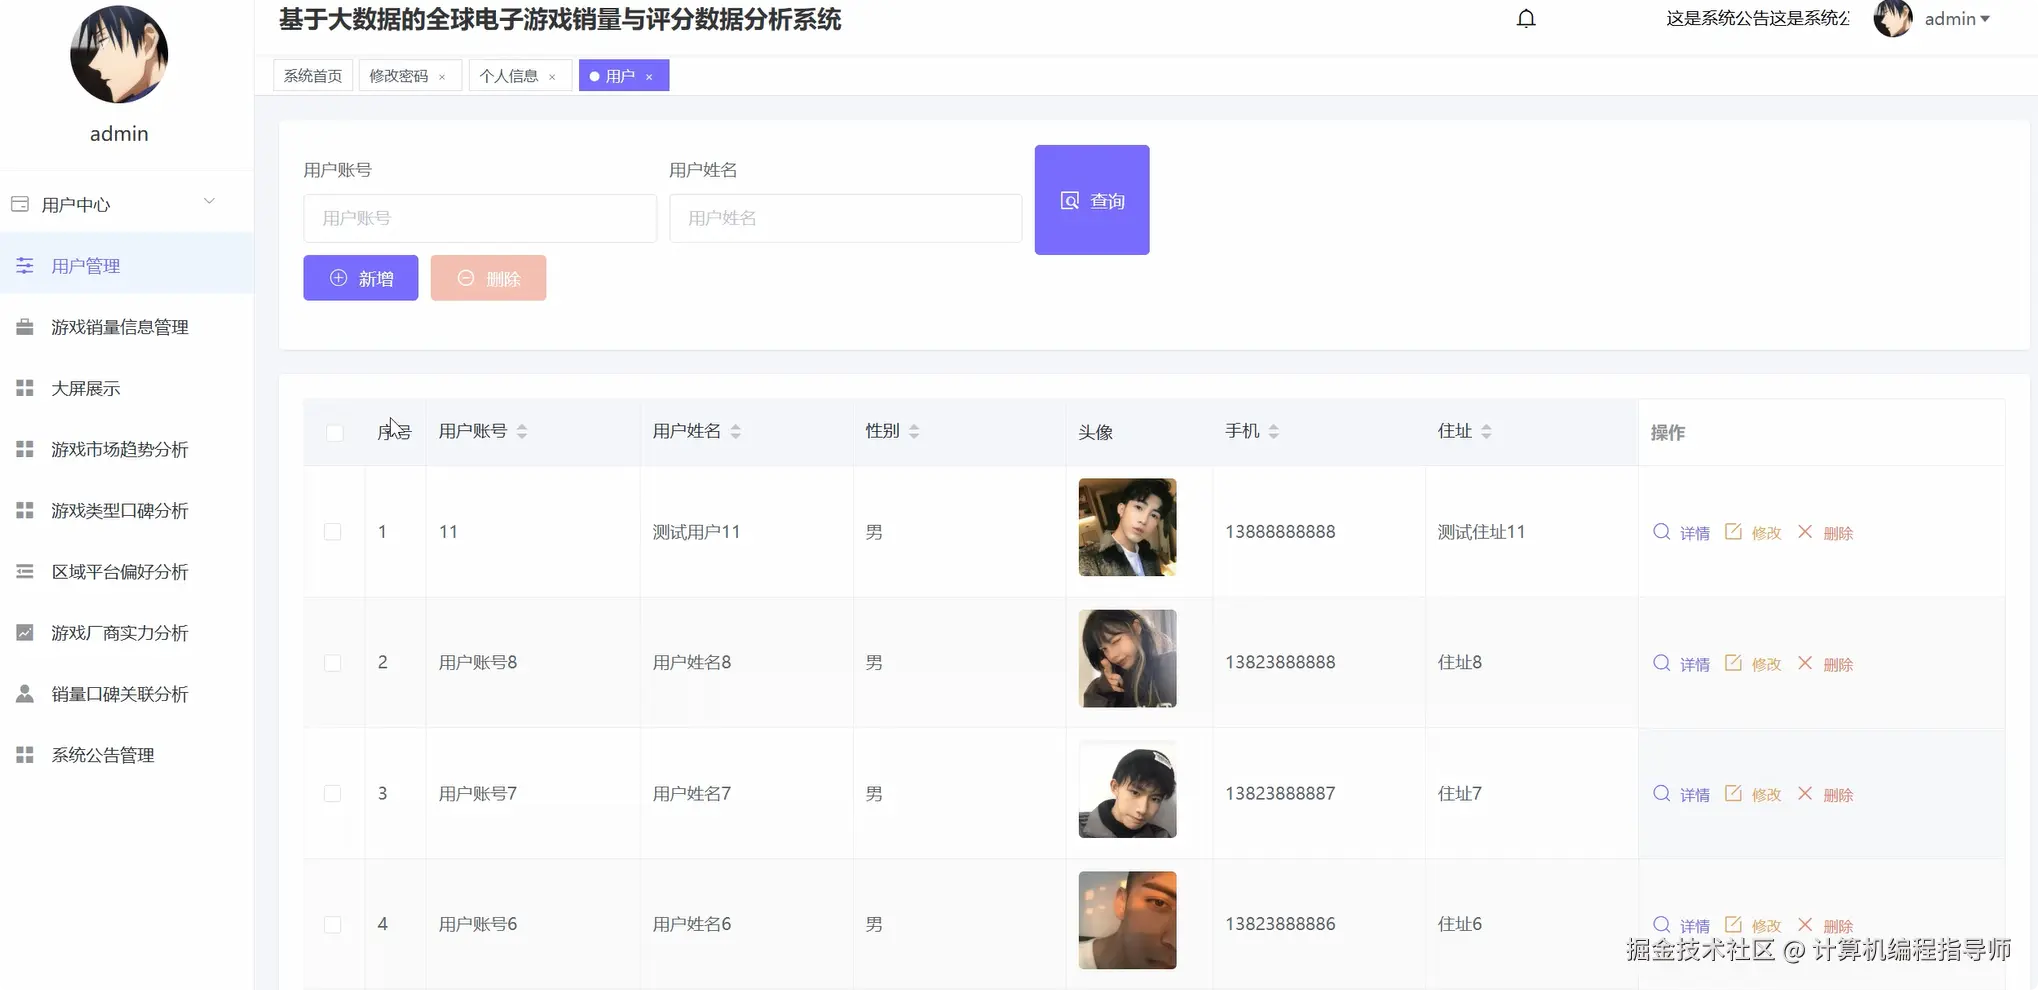Click the notification bell icon

[x=1525, y=18]
